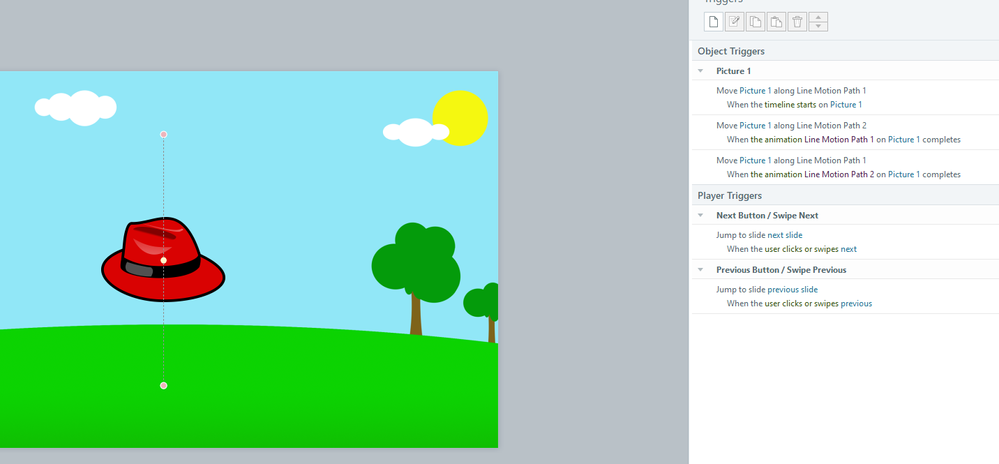
Task: Click the motion path bottom endpoint
Action: click(164, 385)
